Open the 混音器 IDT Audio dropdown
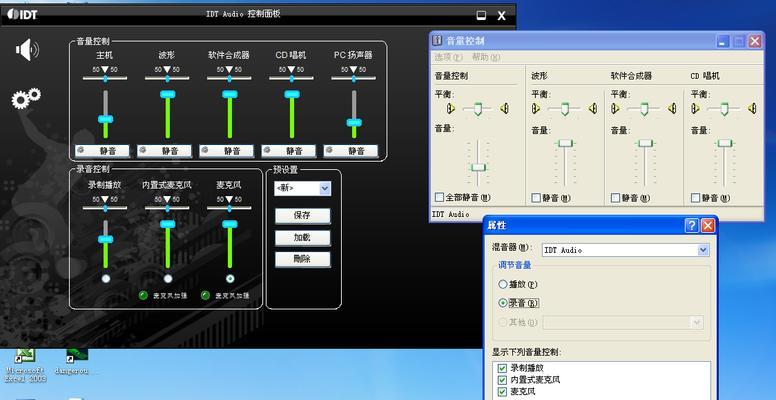Image resolution: width=776 pixels, height=400 pixels. (x=703, y=250)
